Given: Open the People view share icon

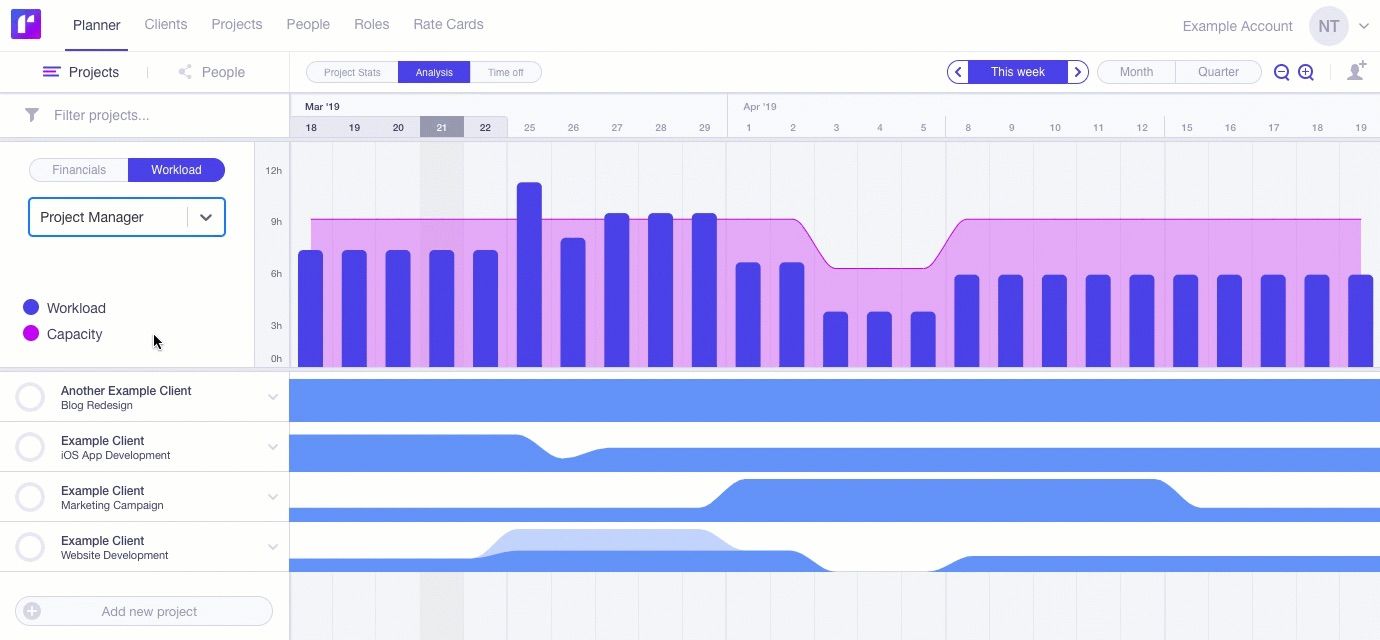Looking at the screenshot, I should 186,71.
